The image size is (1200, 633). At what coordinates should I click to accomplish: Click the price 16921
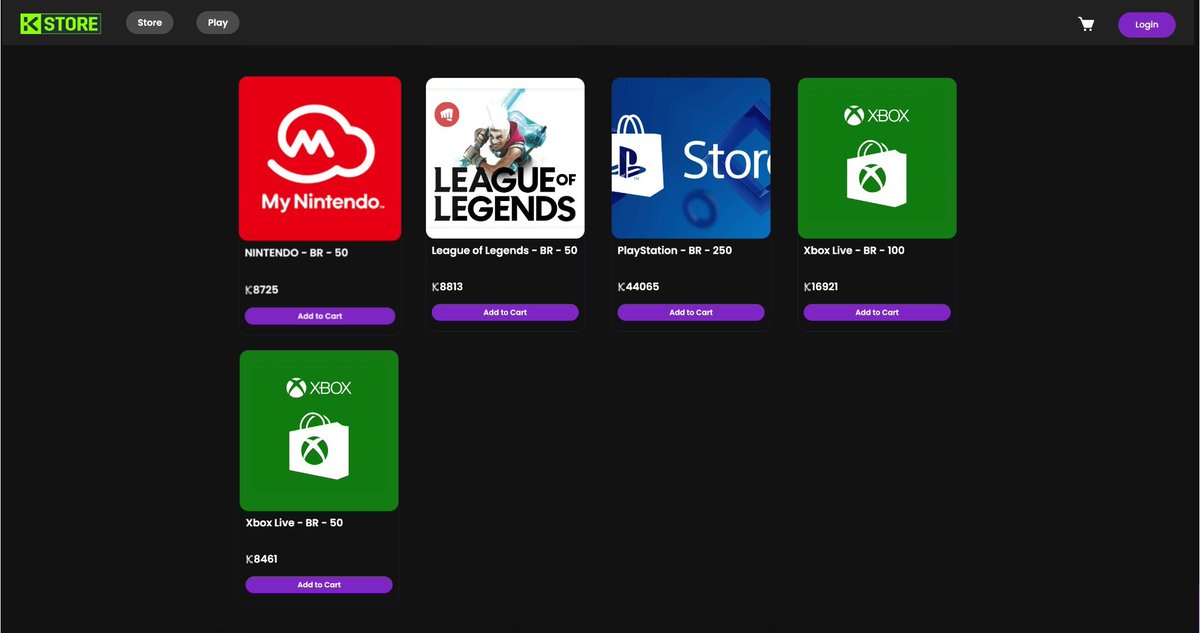(x=822, y=286)
